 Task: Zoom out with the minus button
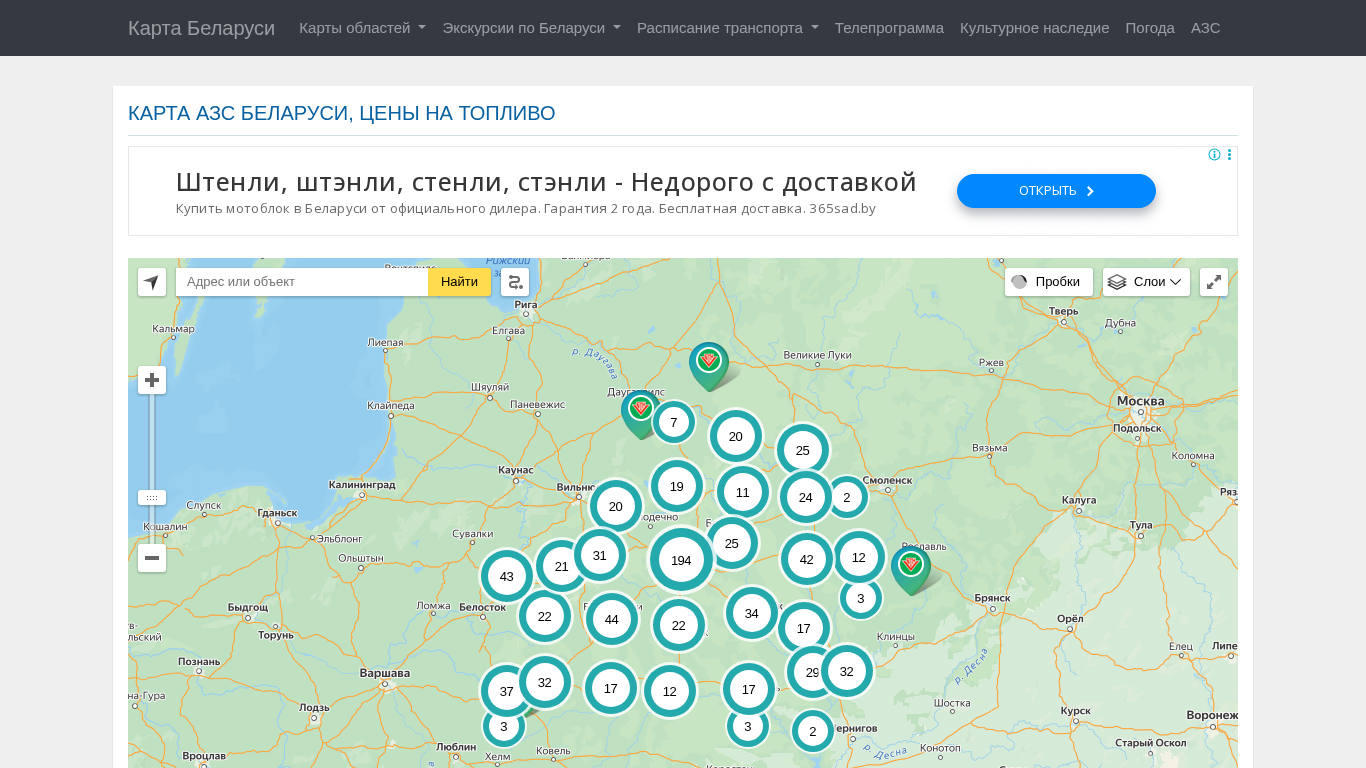[x=152, y=558]
